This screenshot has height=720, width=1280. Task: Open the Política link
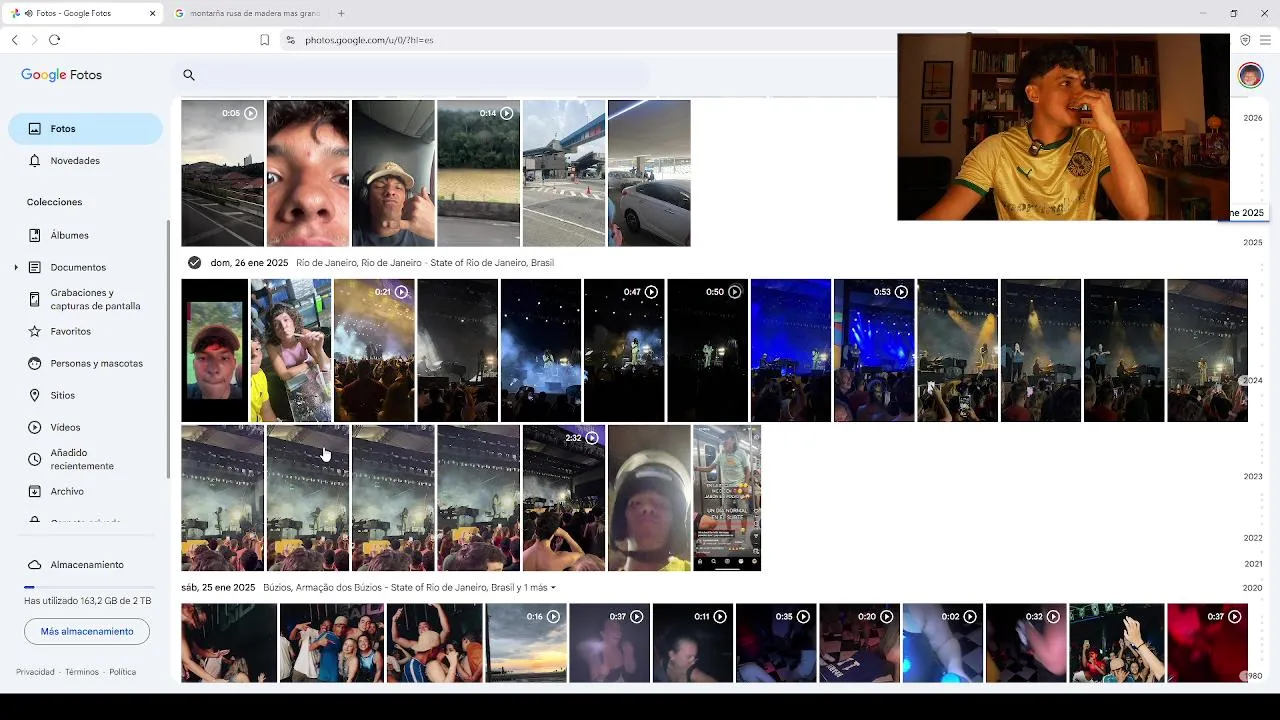(122, 672)
